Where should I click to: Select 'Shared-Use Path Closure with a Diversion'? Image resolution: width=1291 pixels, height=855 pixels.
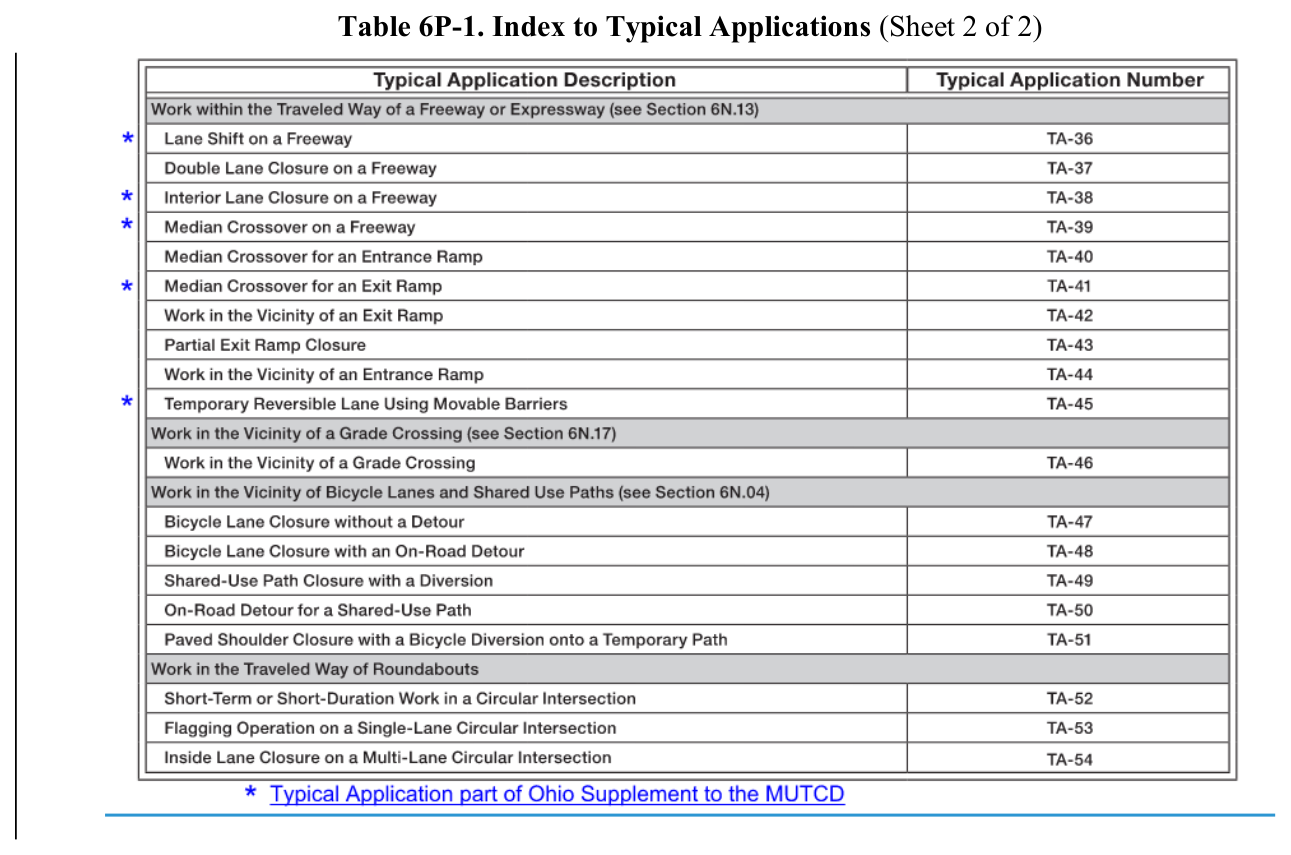(328, 581)
